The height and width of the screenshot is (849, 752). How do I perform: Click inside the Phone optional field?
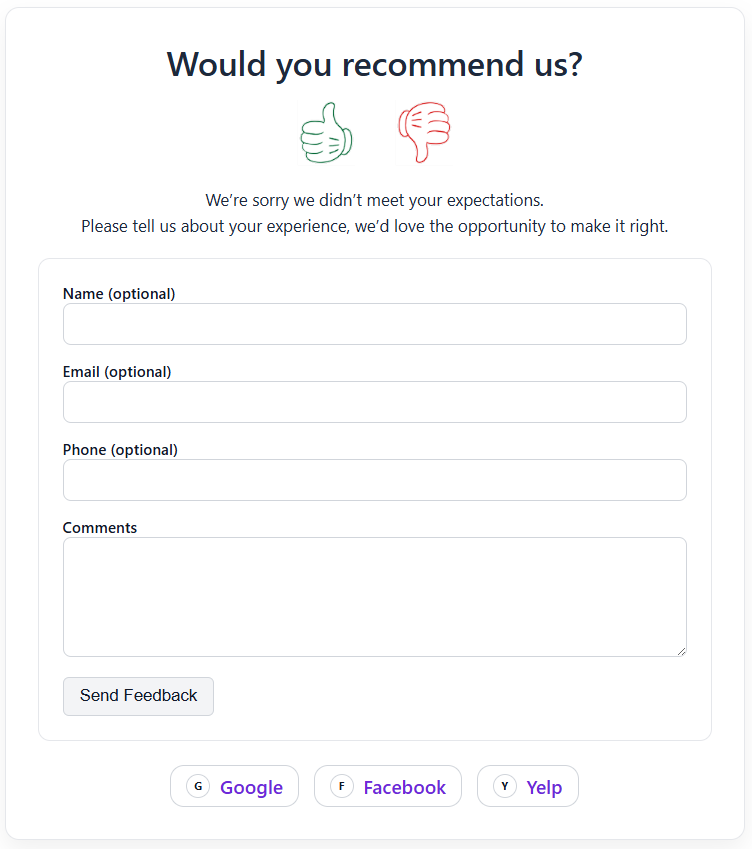(374, 480)
